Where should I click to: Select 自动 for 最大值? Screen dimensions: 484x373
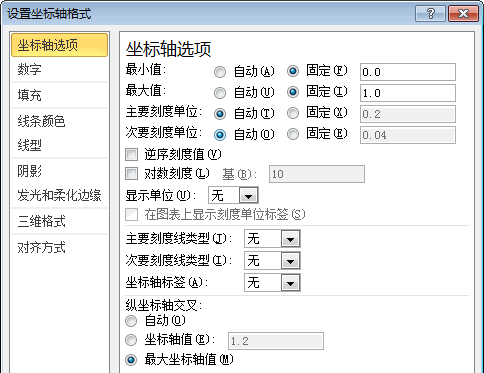pyautogui.click(x=220, y=93)
